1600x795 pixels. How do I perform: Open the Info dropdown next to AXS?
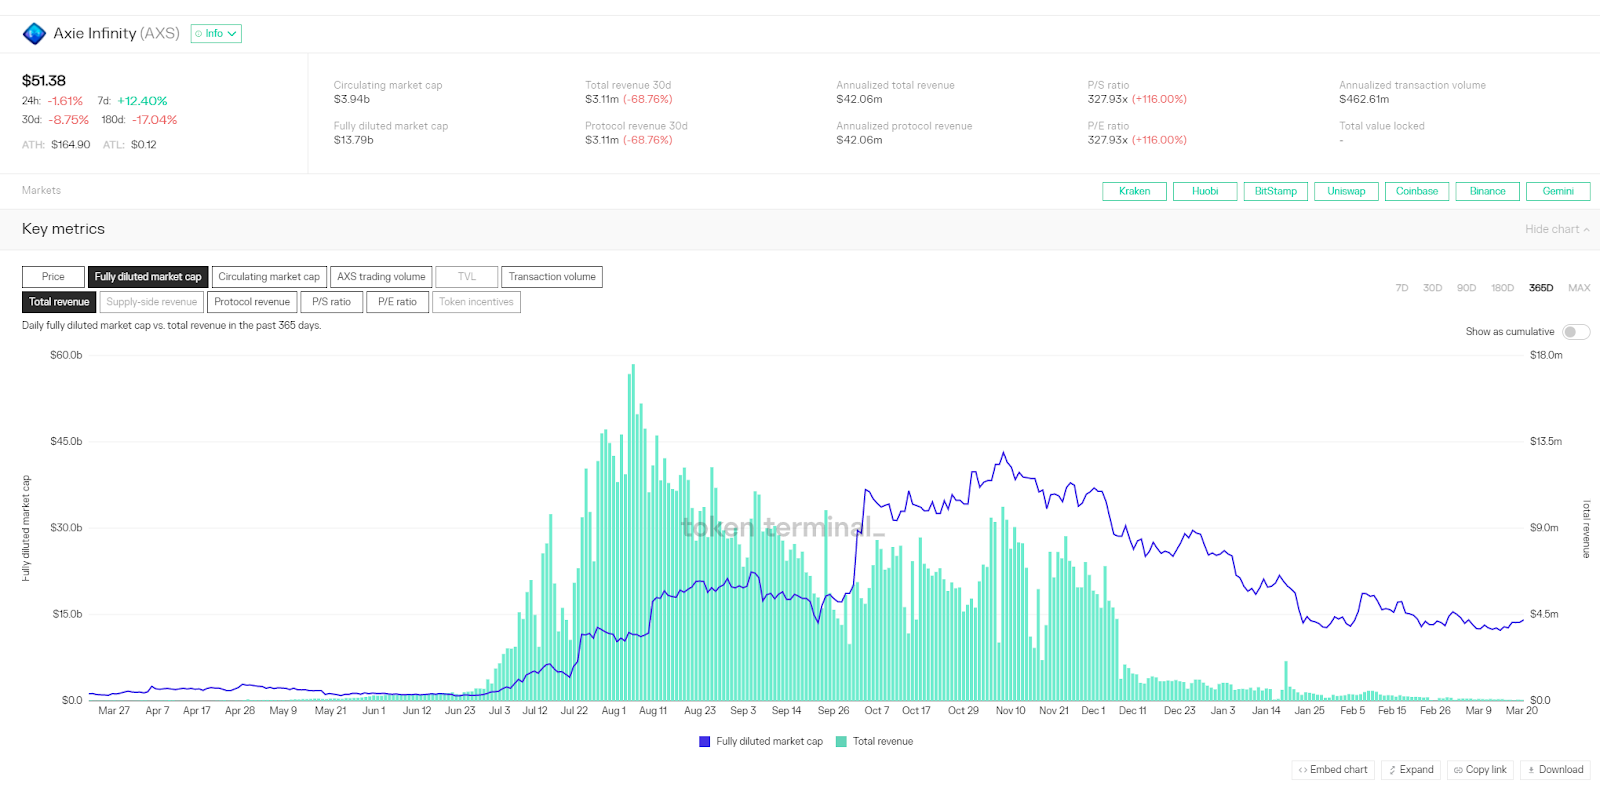pos(216,34)
